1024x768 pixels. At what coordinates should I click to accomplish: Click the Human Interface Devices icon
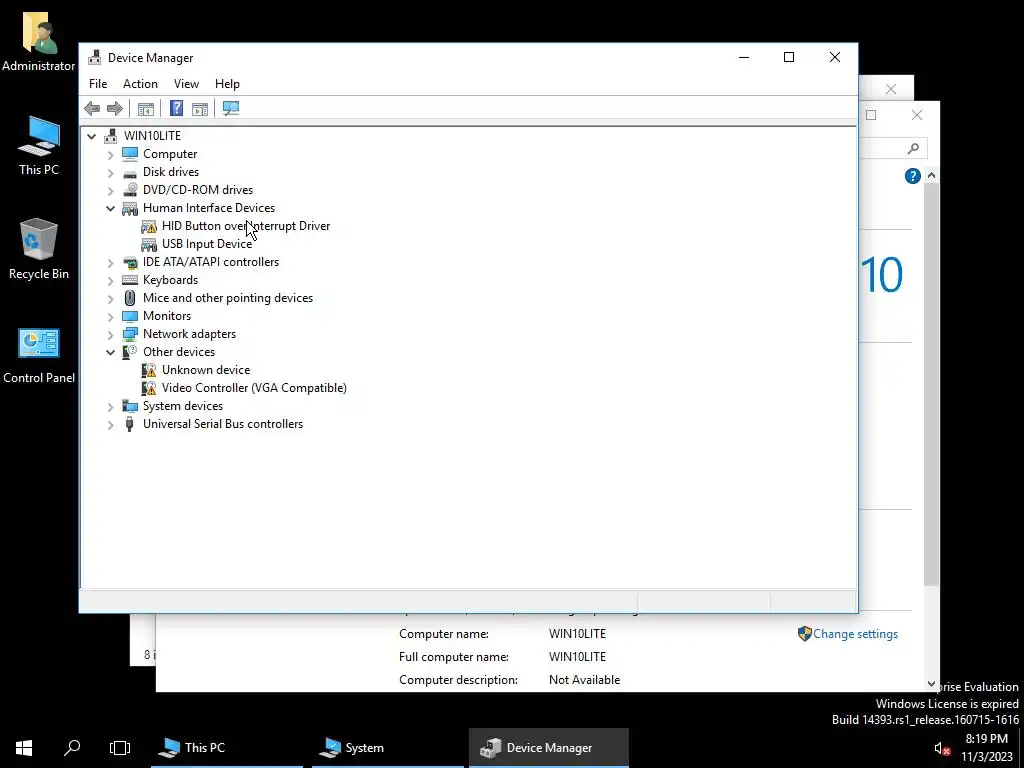pos(130,208)
